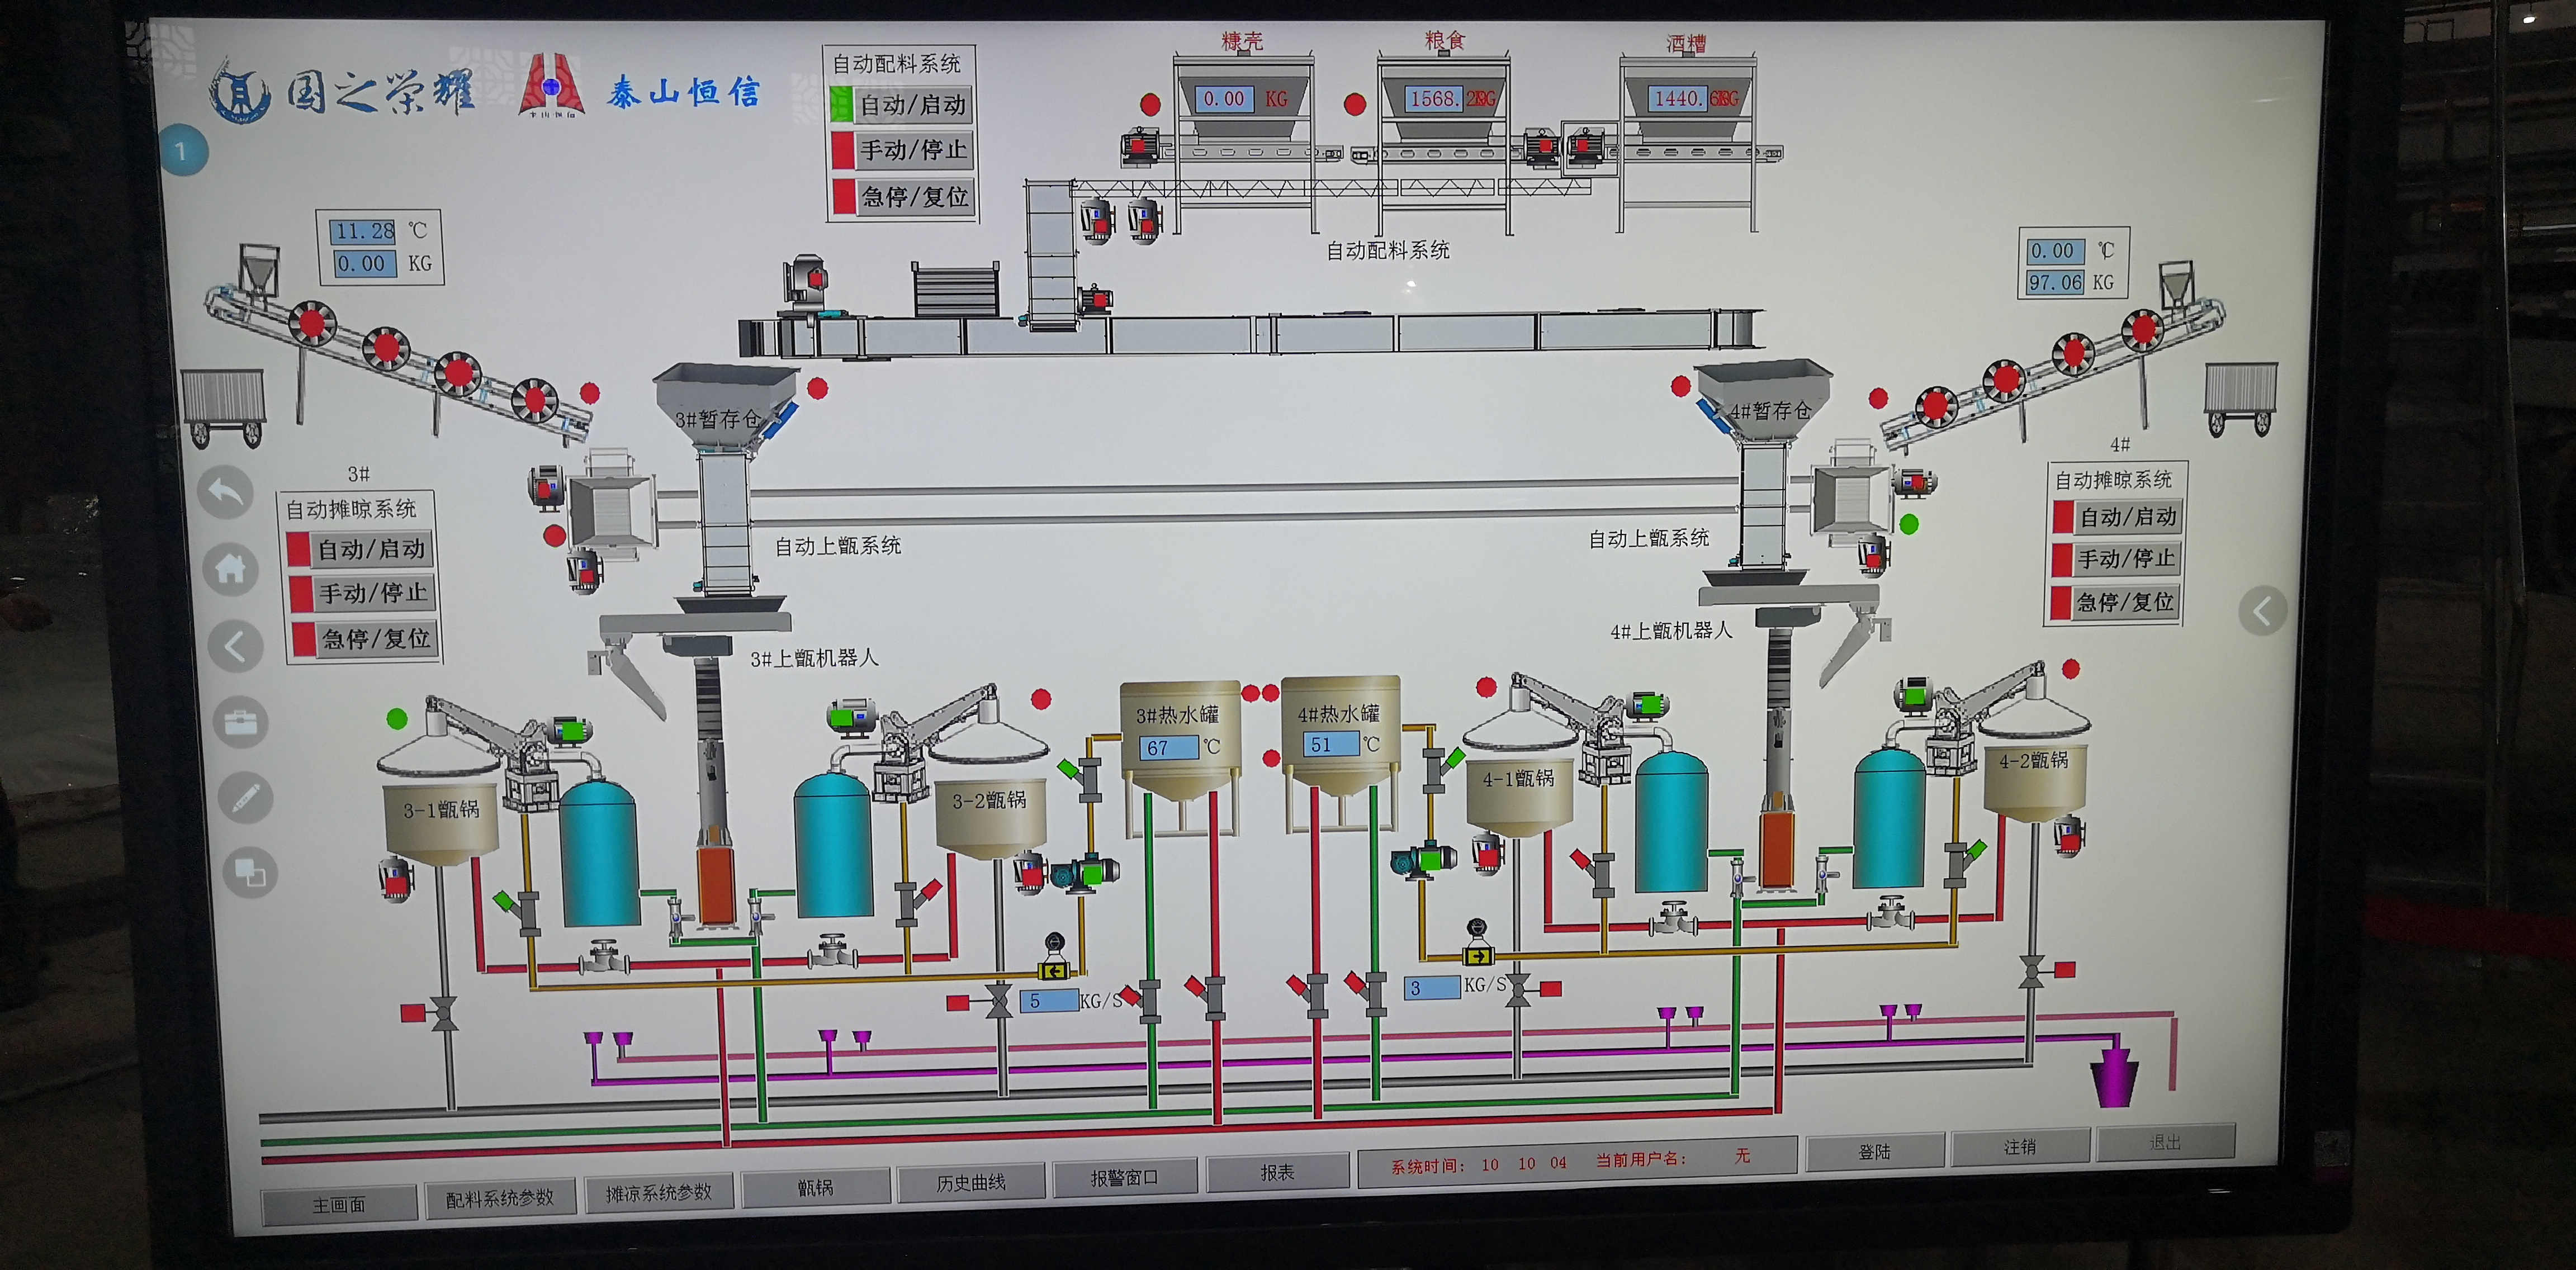Open the briefcase toolbox sidebar icon

pos(240,722)
